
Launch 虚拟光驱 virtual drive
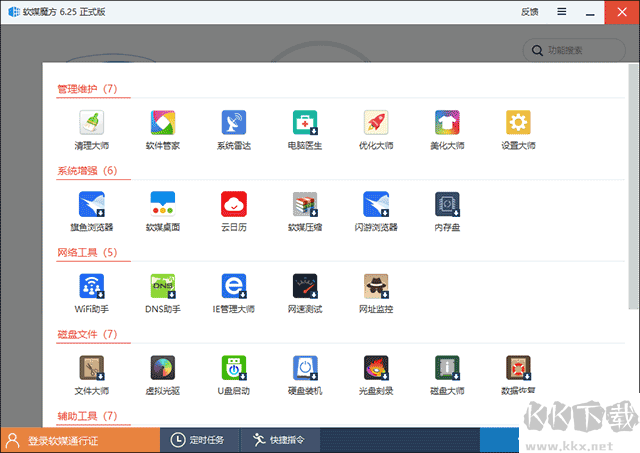162,375
